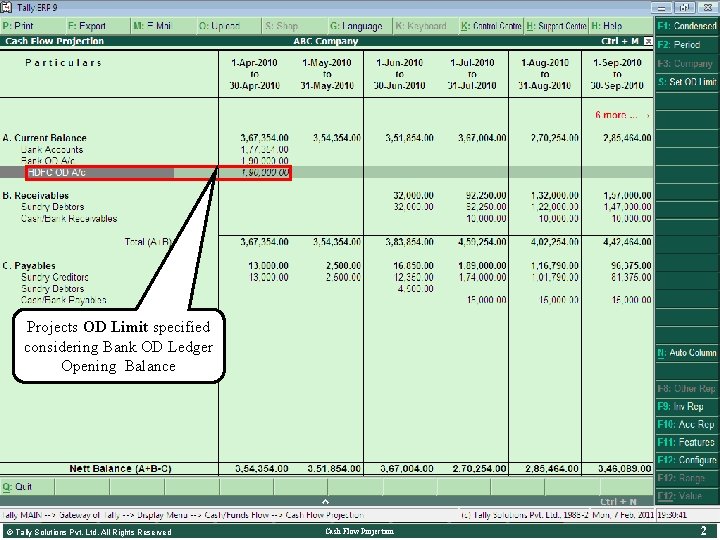
Task: Select Sundry Debtors under Payables
Action: tap(52, 289)
